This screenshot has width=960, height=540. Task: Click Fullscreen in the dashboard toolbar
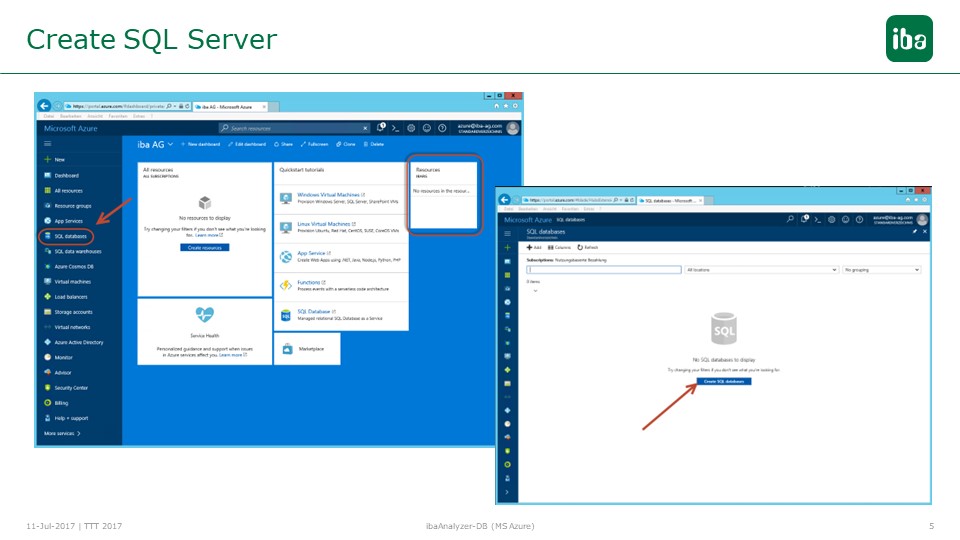[x=315, y=144]
